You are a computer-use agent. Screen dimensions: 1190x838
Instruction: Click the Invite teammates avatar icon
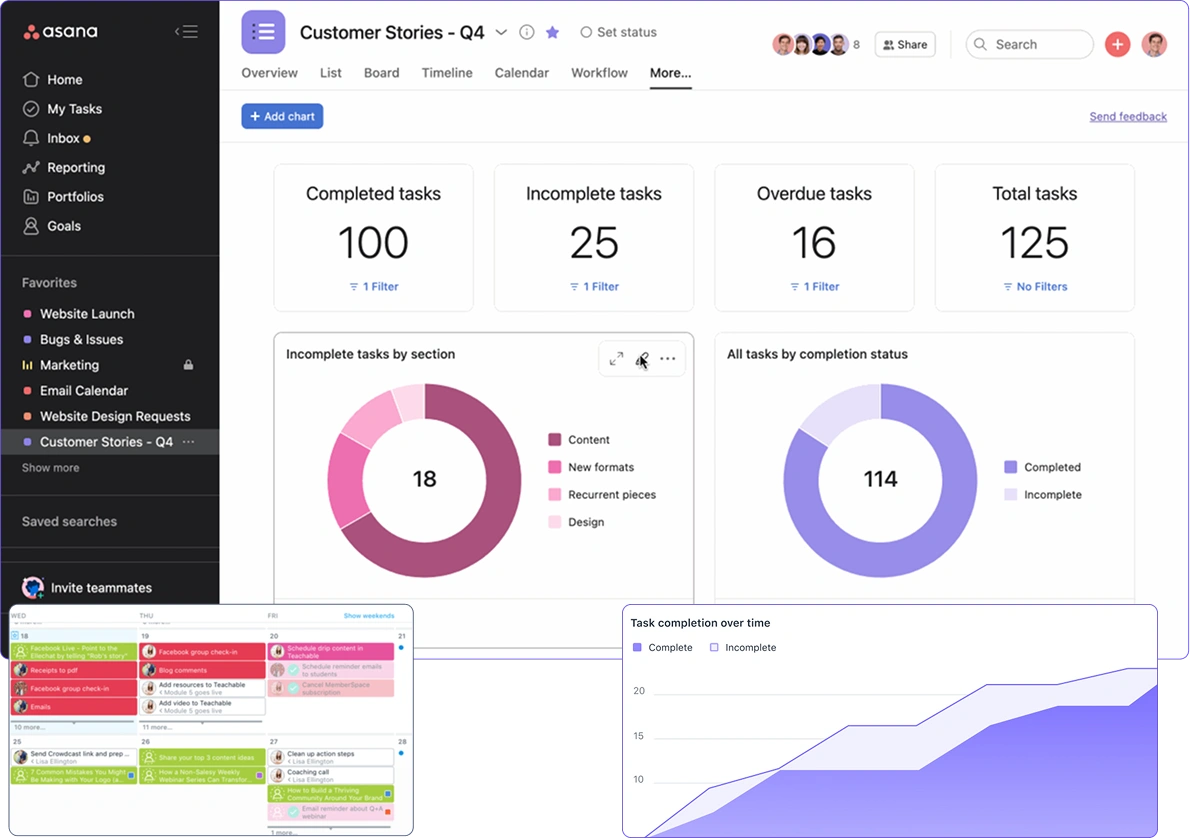pos(33,588)
